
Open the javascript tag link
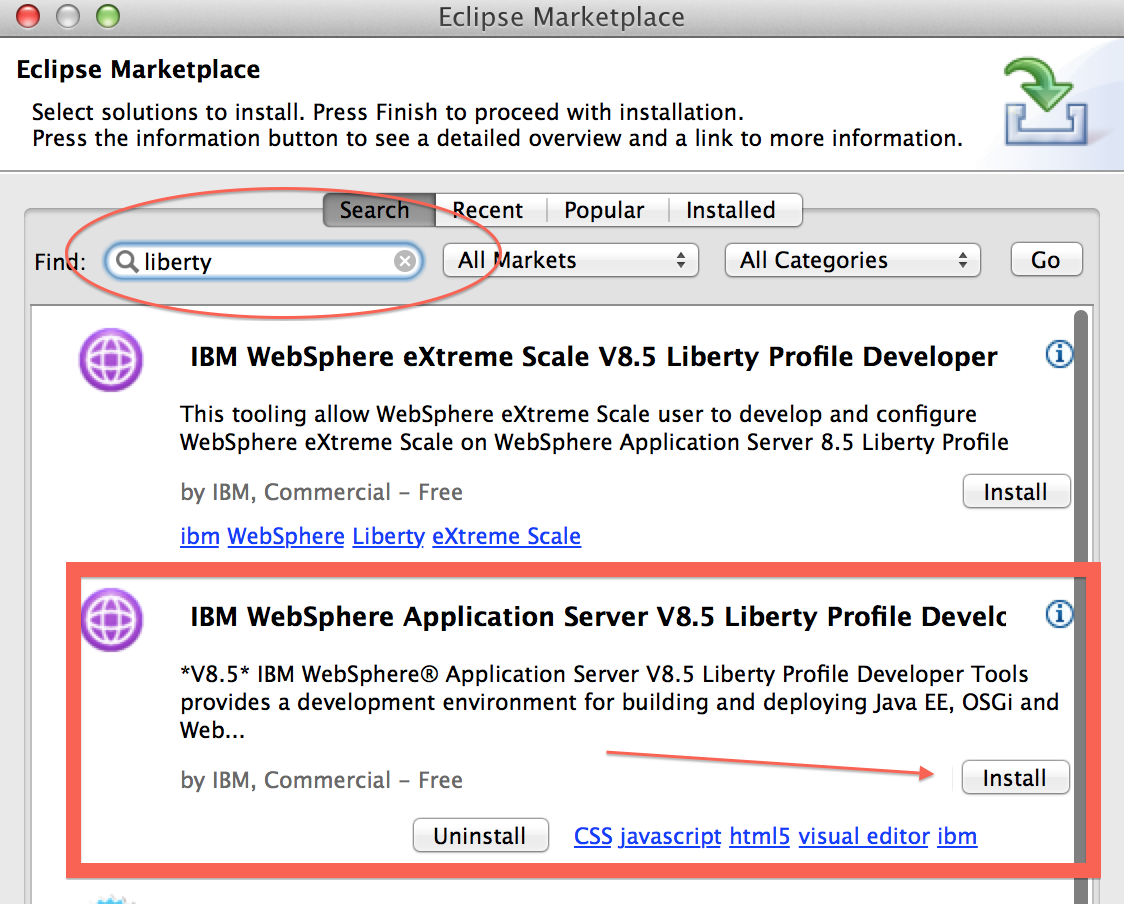(671, 837)
